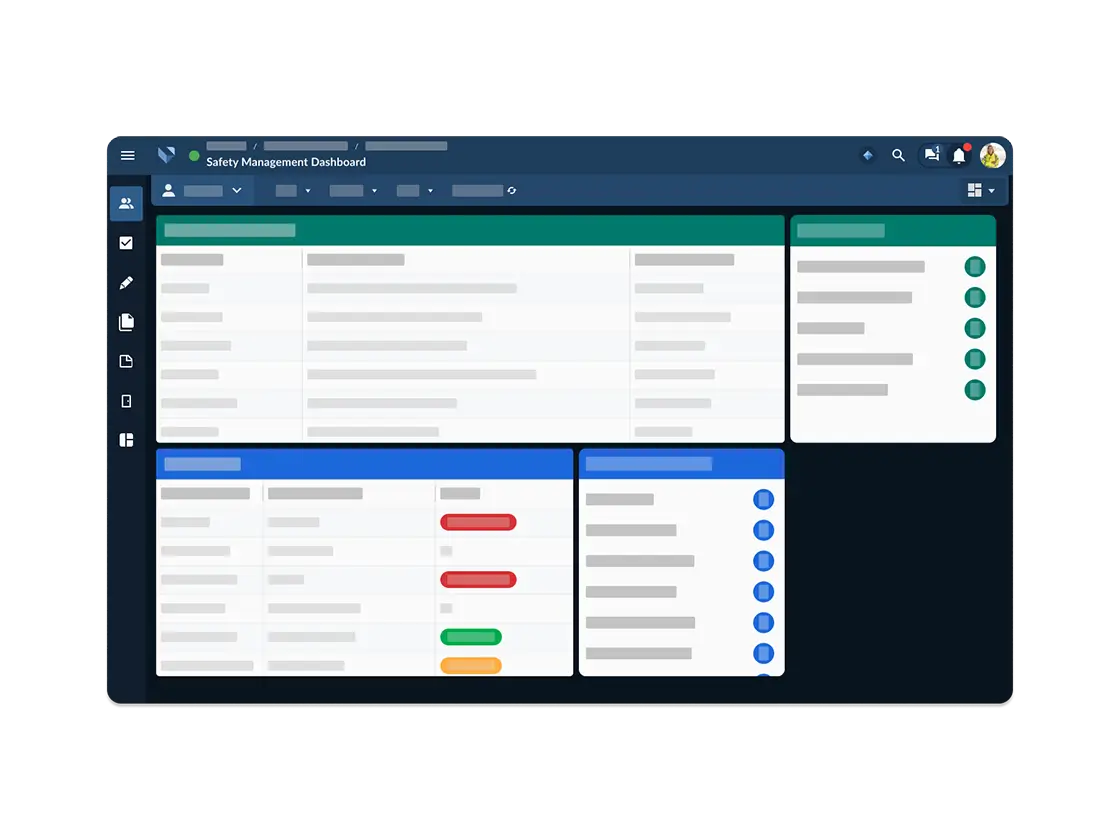
Task: Open the dashboard layout switcher dropdown
Action: [981, 190]
